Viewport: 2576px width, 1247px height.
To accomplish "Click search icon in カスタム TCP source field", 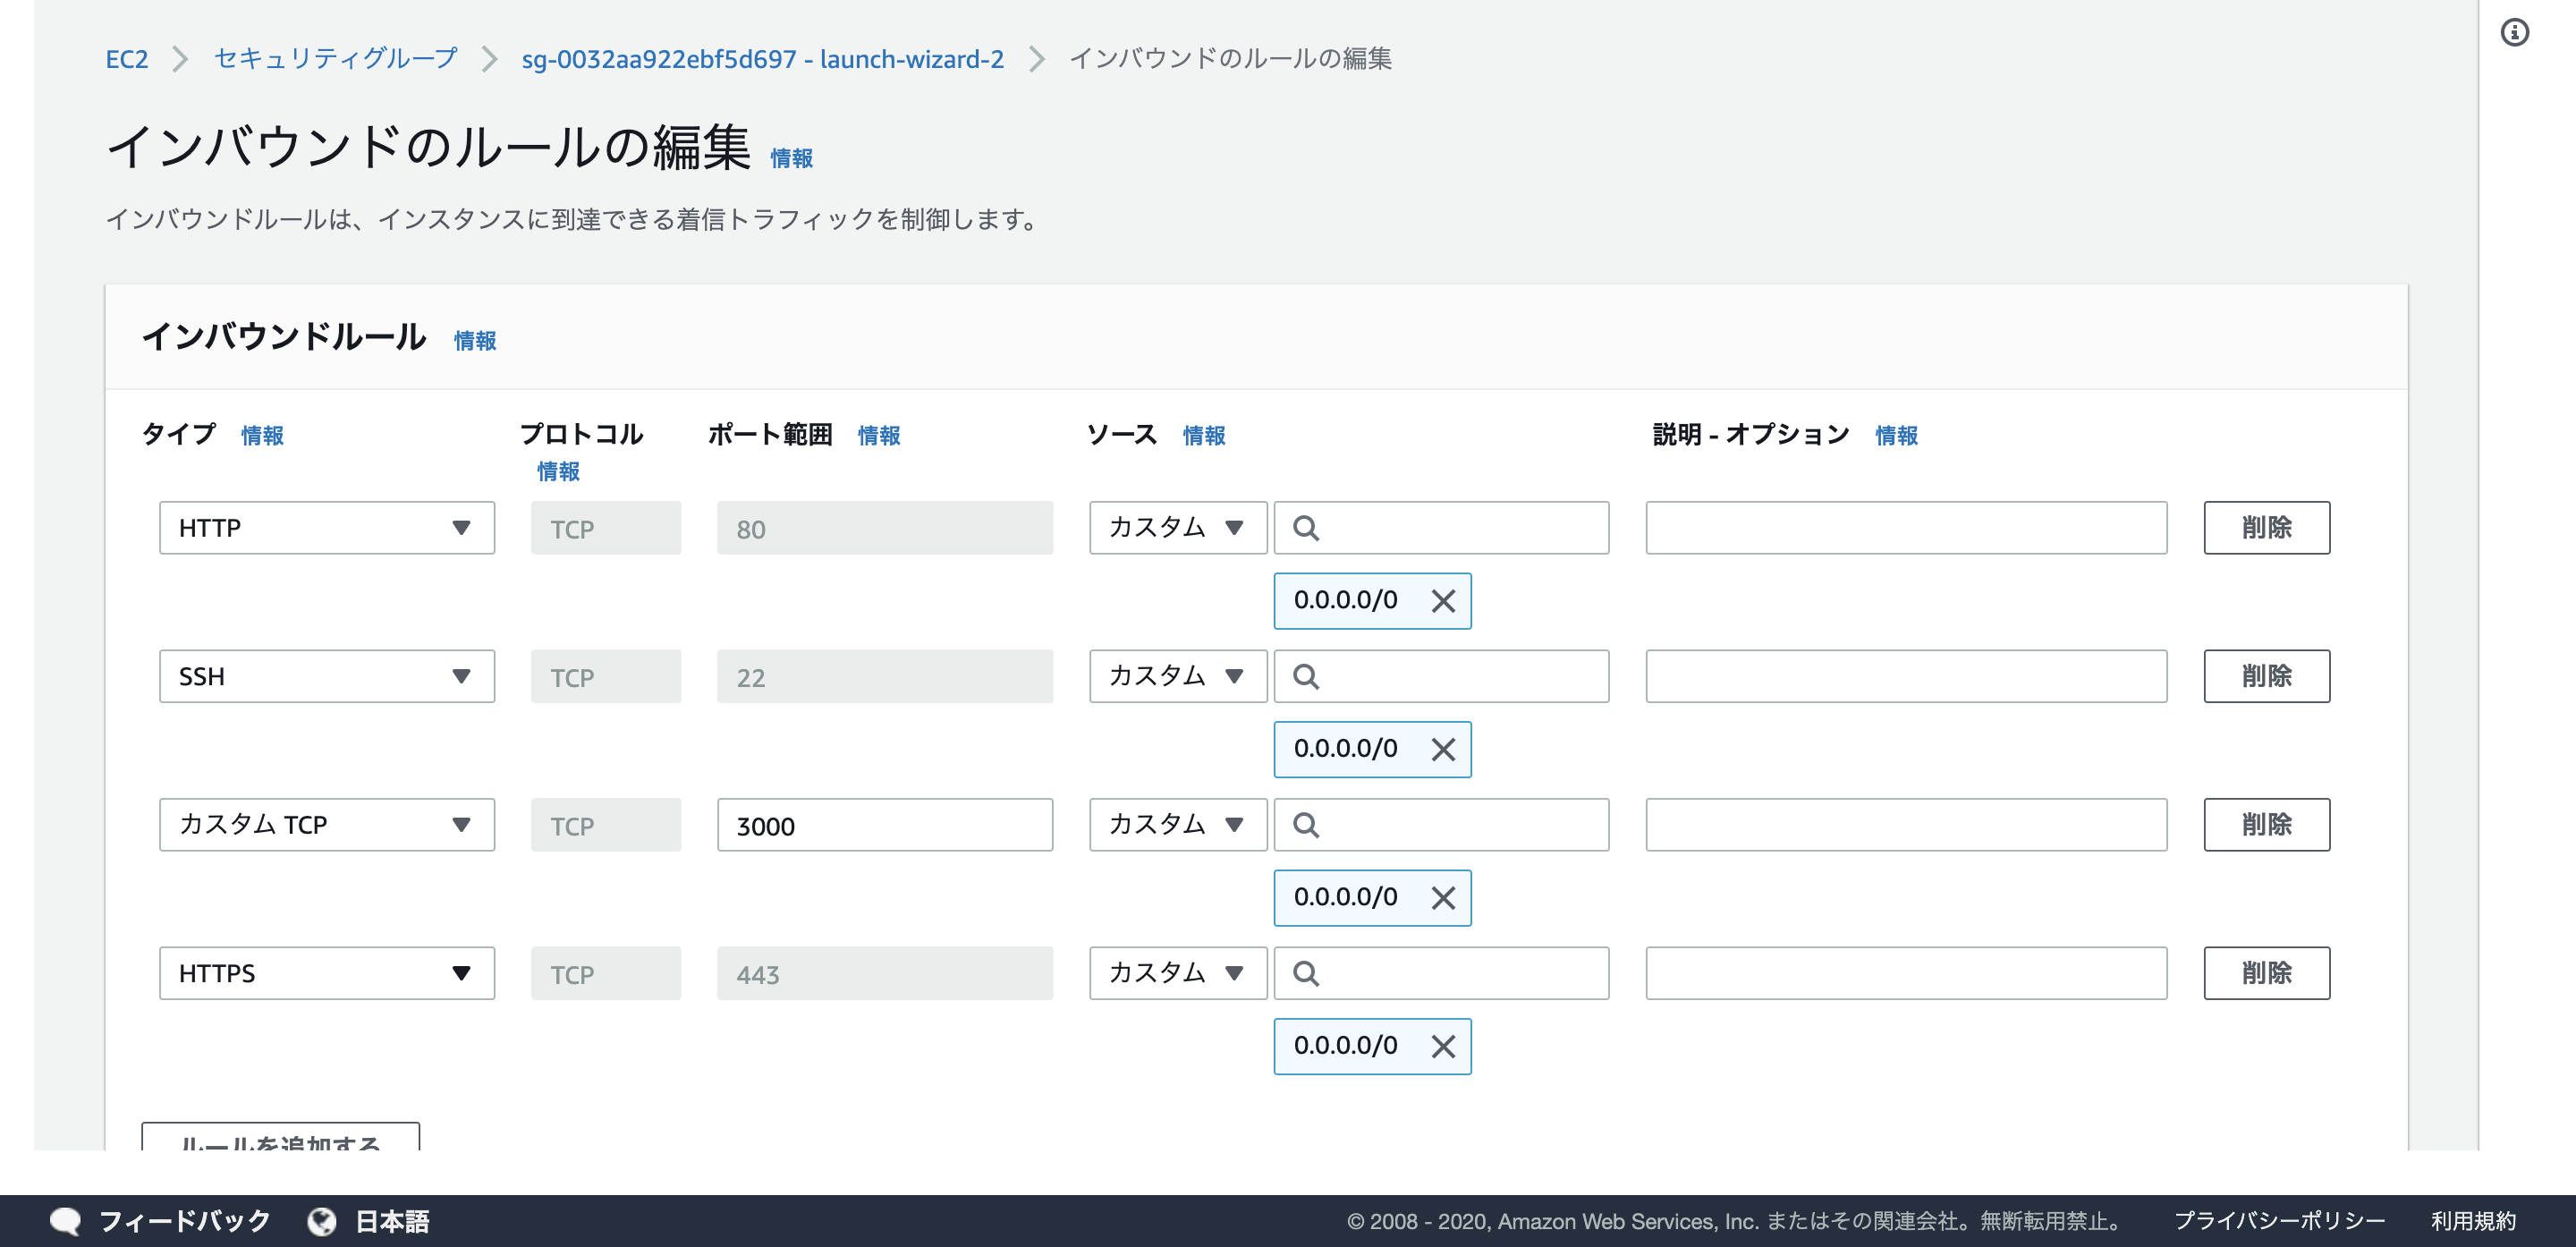I will tap(1305, 825).
